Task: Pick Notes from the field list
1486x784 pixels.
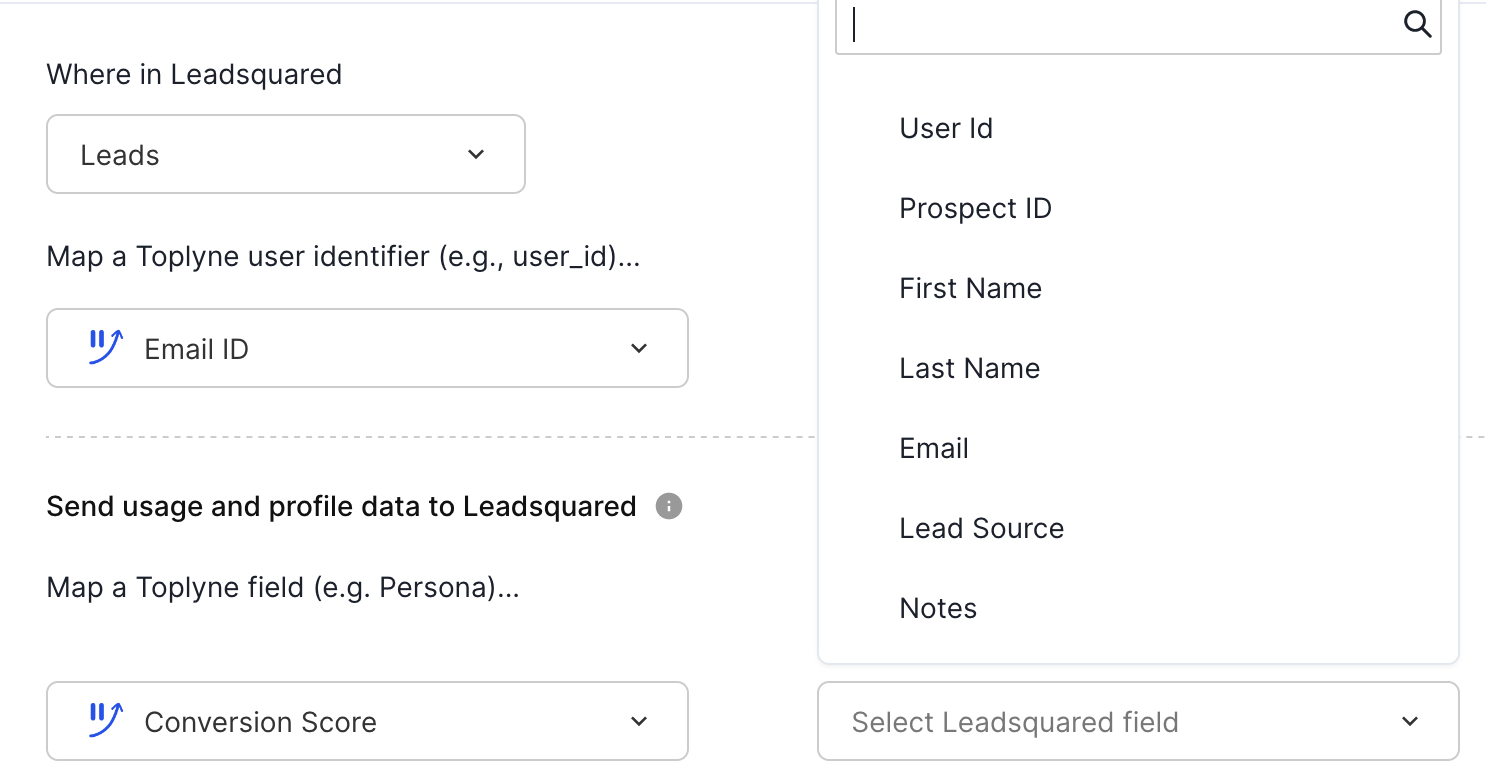Action: click(x=938, y=609)
